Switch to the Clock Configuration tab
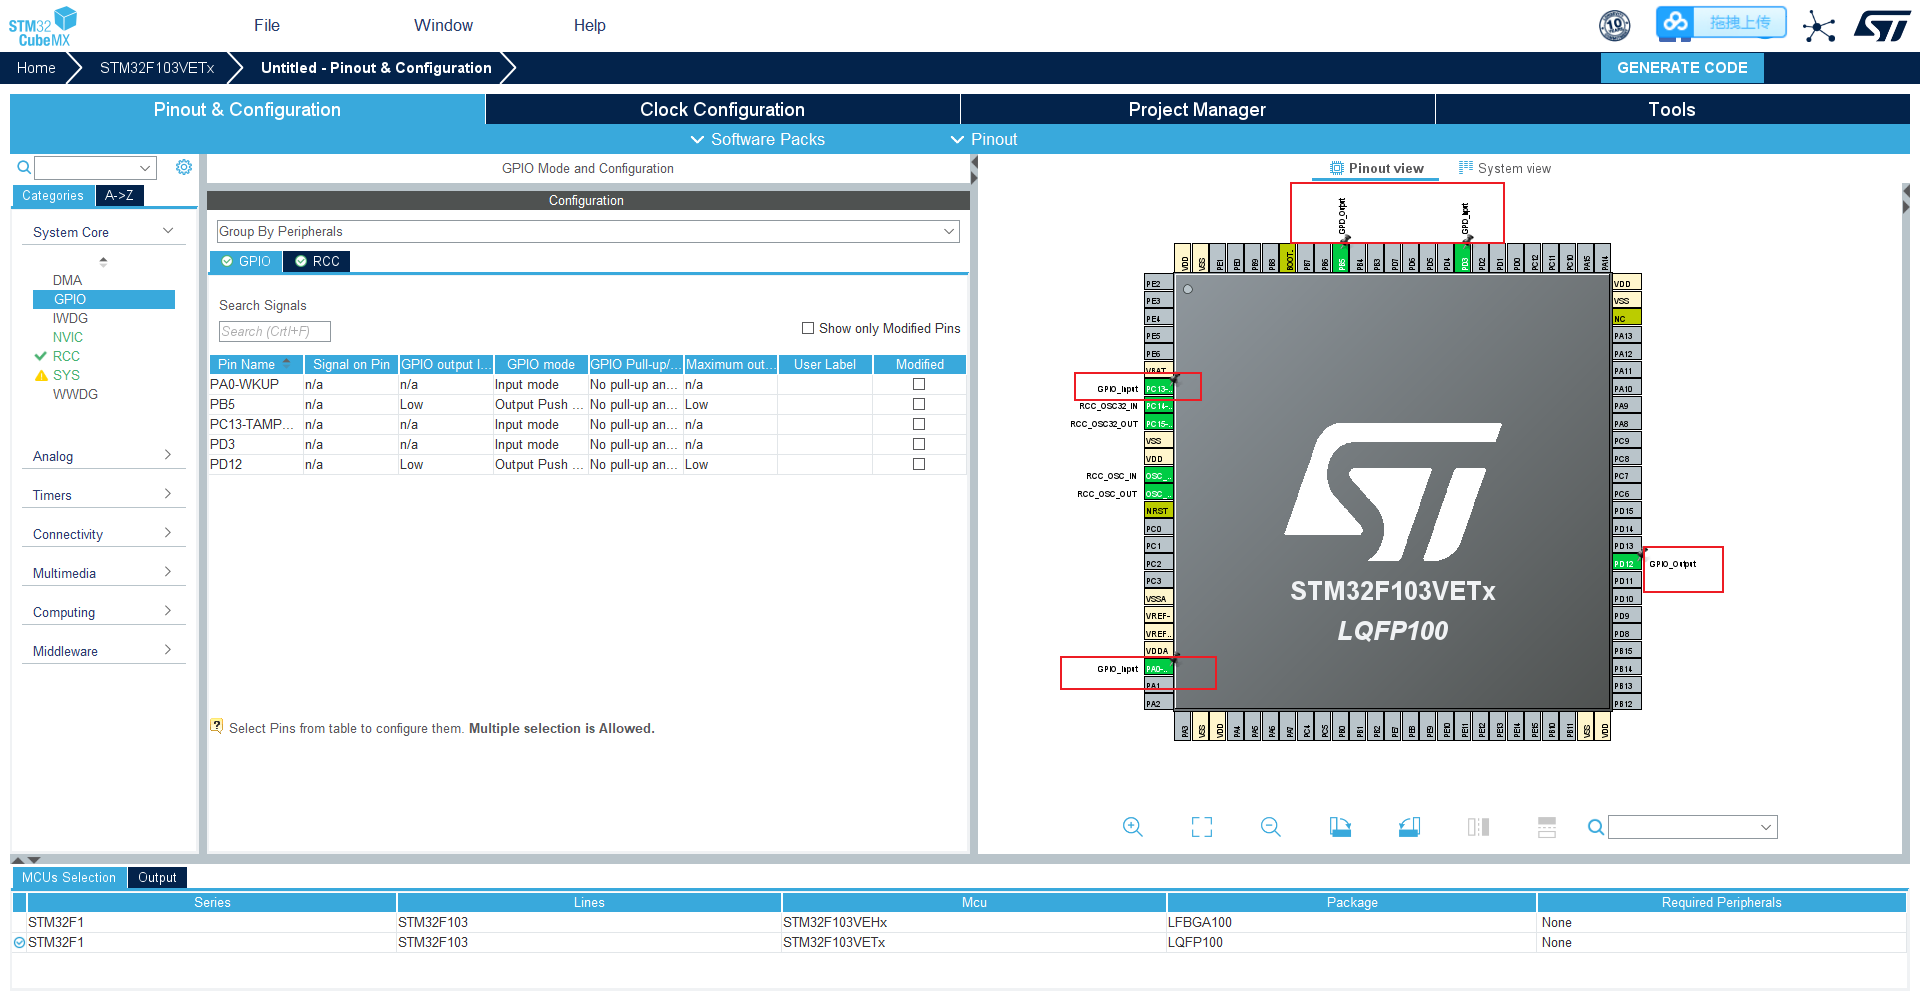Image resolution: width=1920 pixels, height=1001 pixels. pyautogui.click(x=722, y=109)
